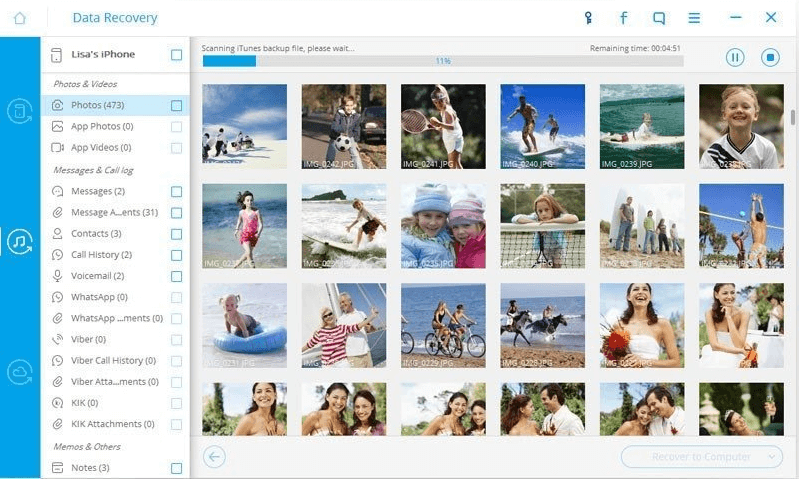Switch to Recover from iOS Device mode
Image resolution: width=801 pixels, height=479 pixels.
(20, 111)
